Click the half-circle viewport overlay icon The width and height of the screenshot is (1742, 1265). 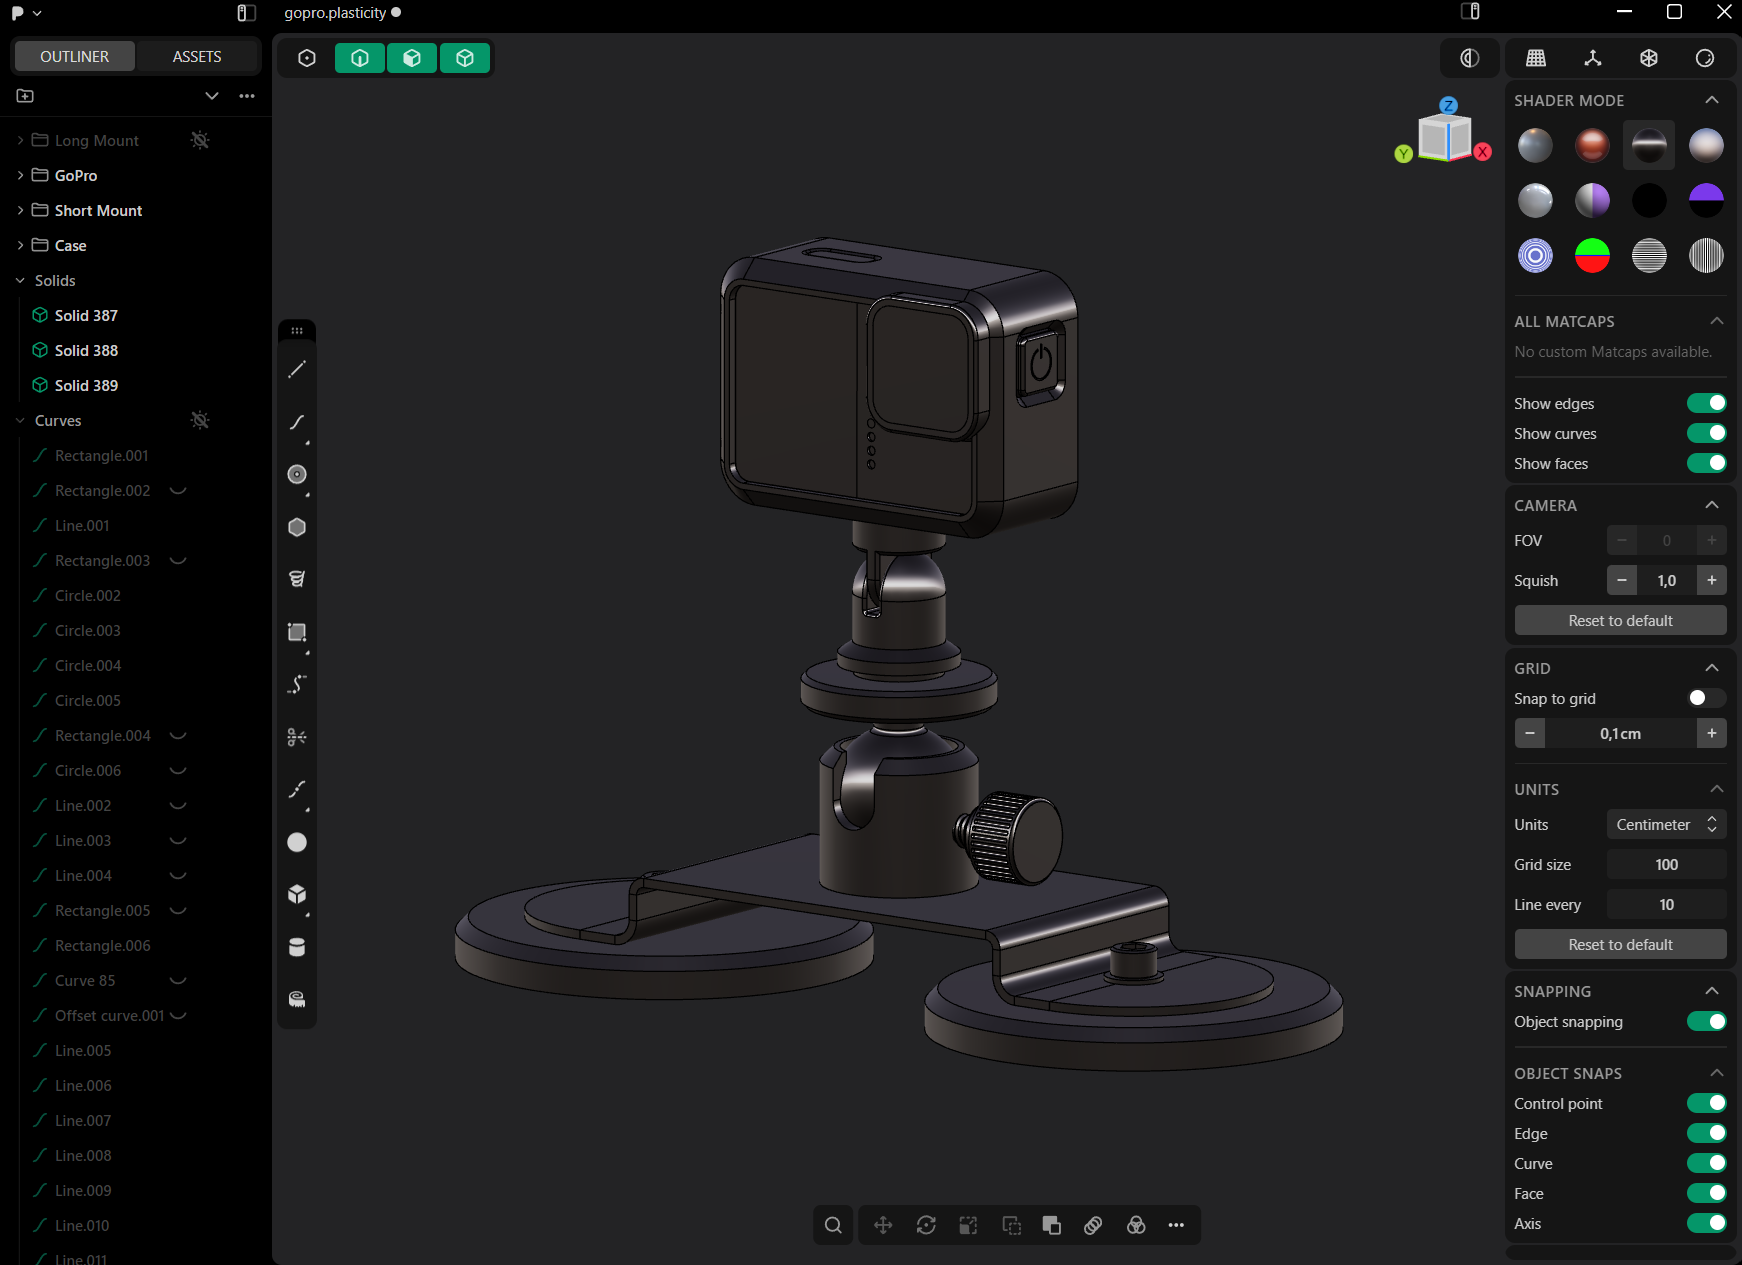(x=1469, y=58)
